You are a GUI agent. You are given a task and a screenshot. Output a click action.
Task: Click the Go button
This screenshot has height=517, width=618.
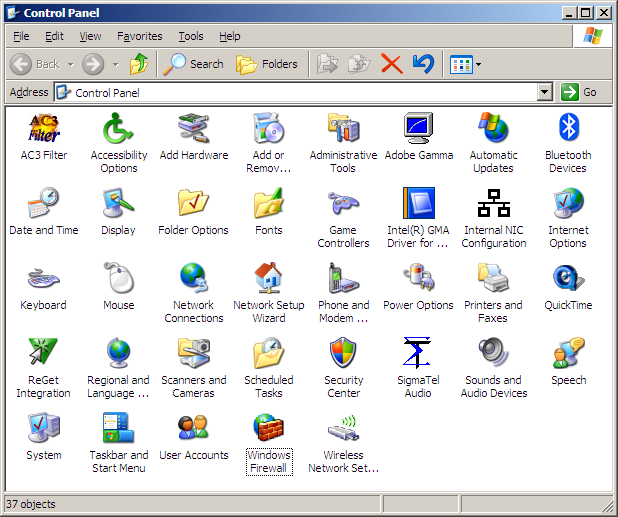click(579, 92)
